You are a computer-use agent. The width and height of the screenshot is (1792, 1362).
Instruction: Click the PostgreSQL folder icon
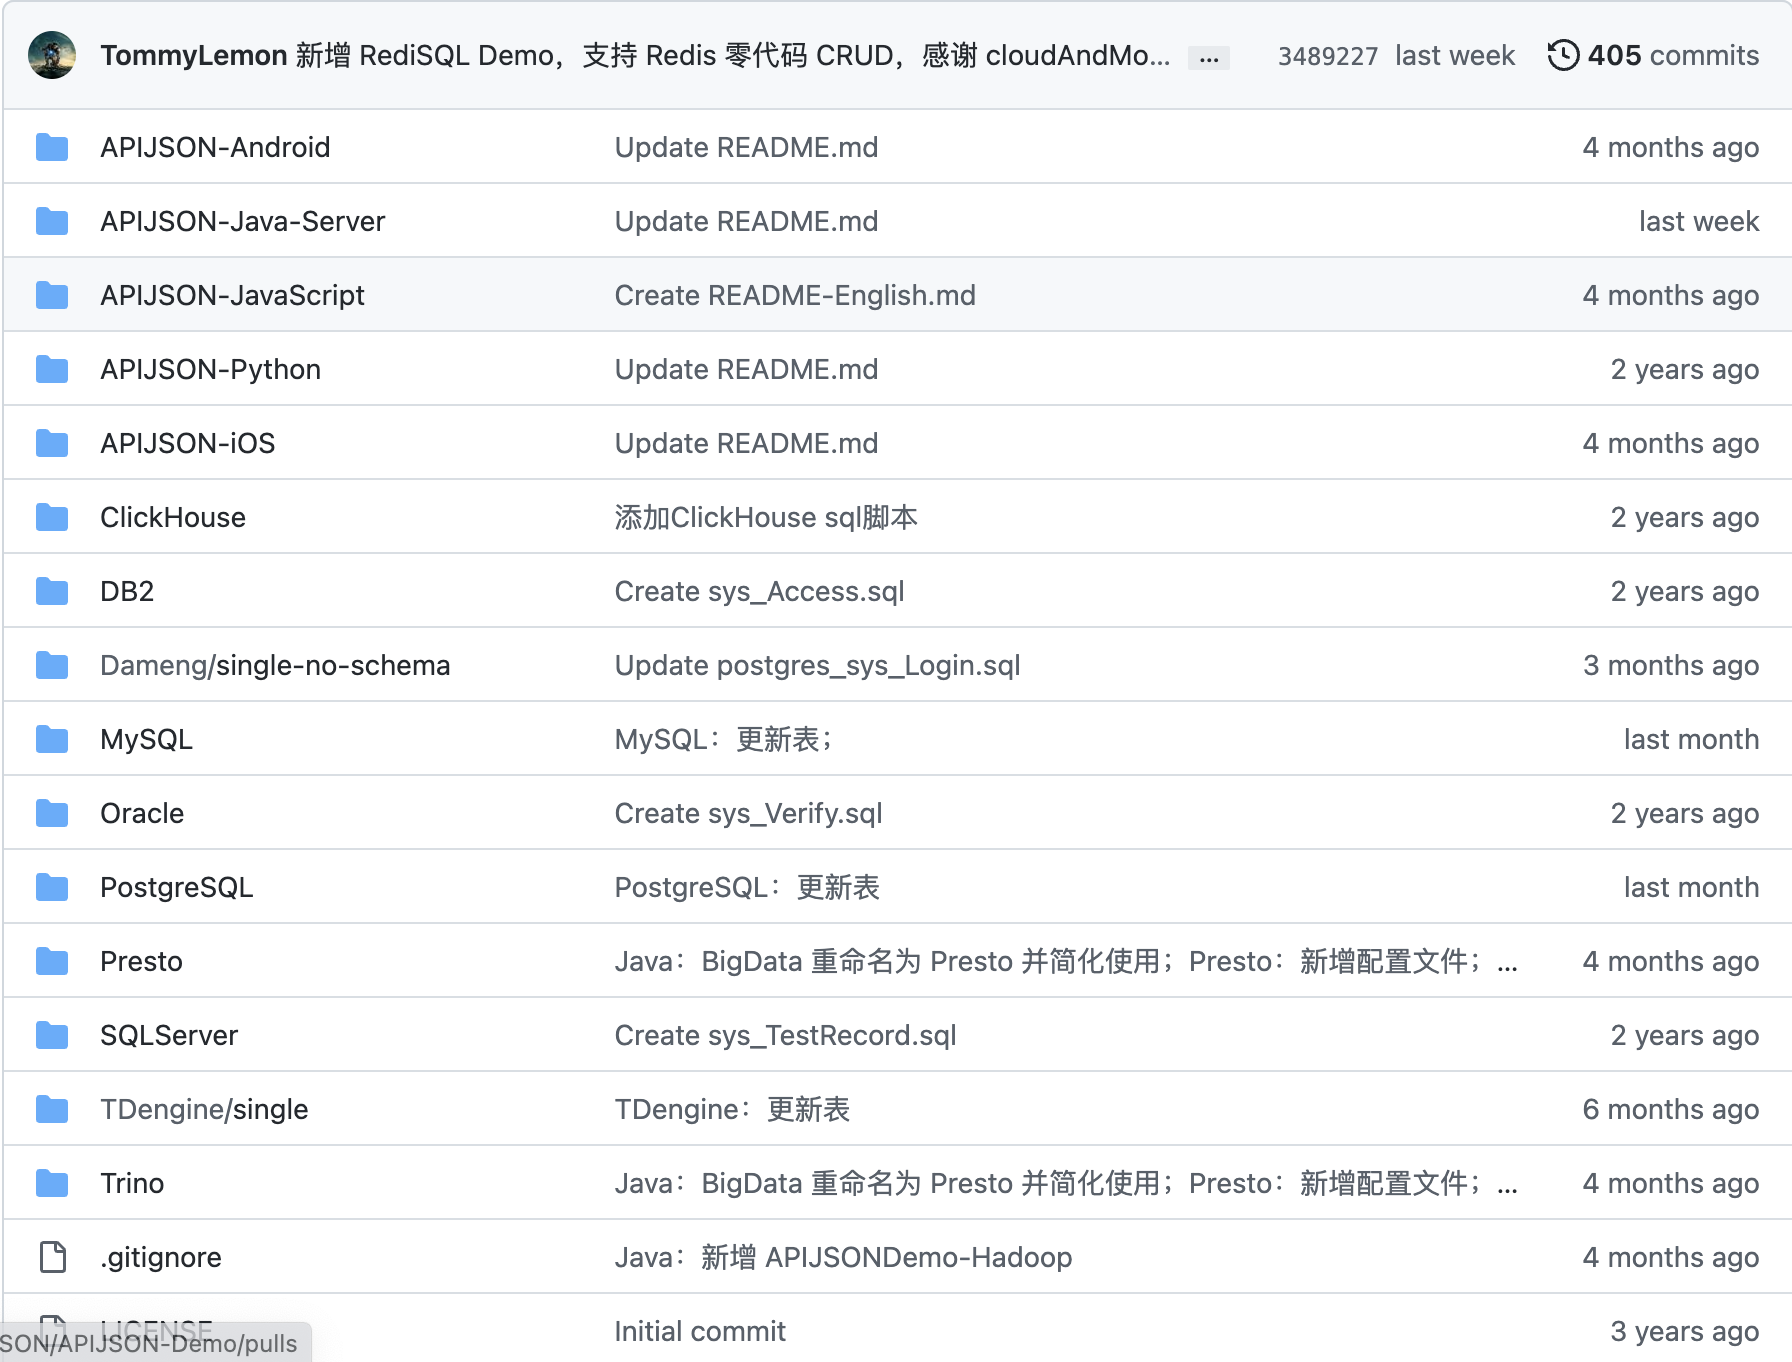click(52, 887)
